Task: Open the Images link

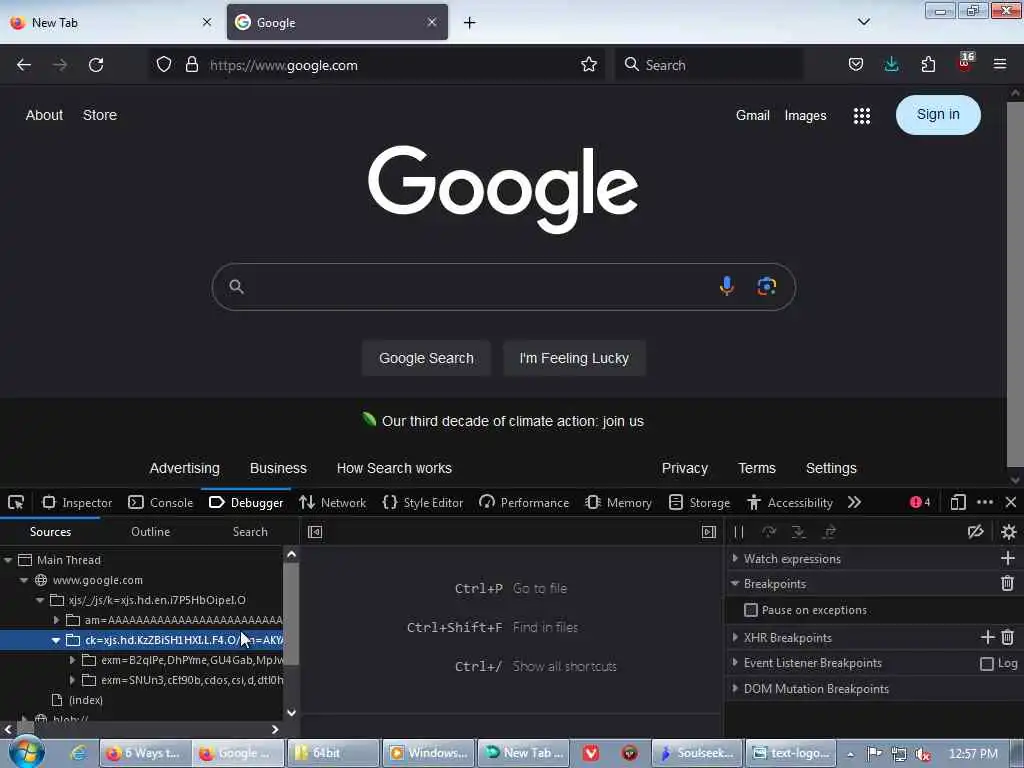Action: [805, 116]
